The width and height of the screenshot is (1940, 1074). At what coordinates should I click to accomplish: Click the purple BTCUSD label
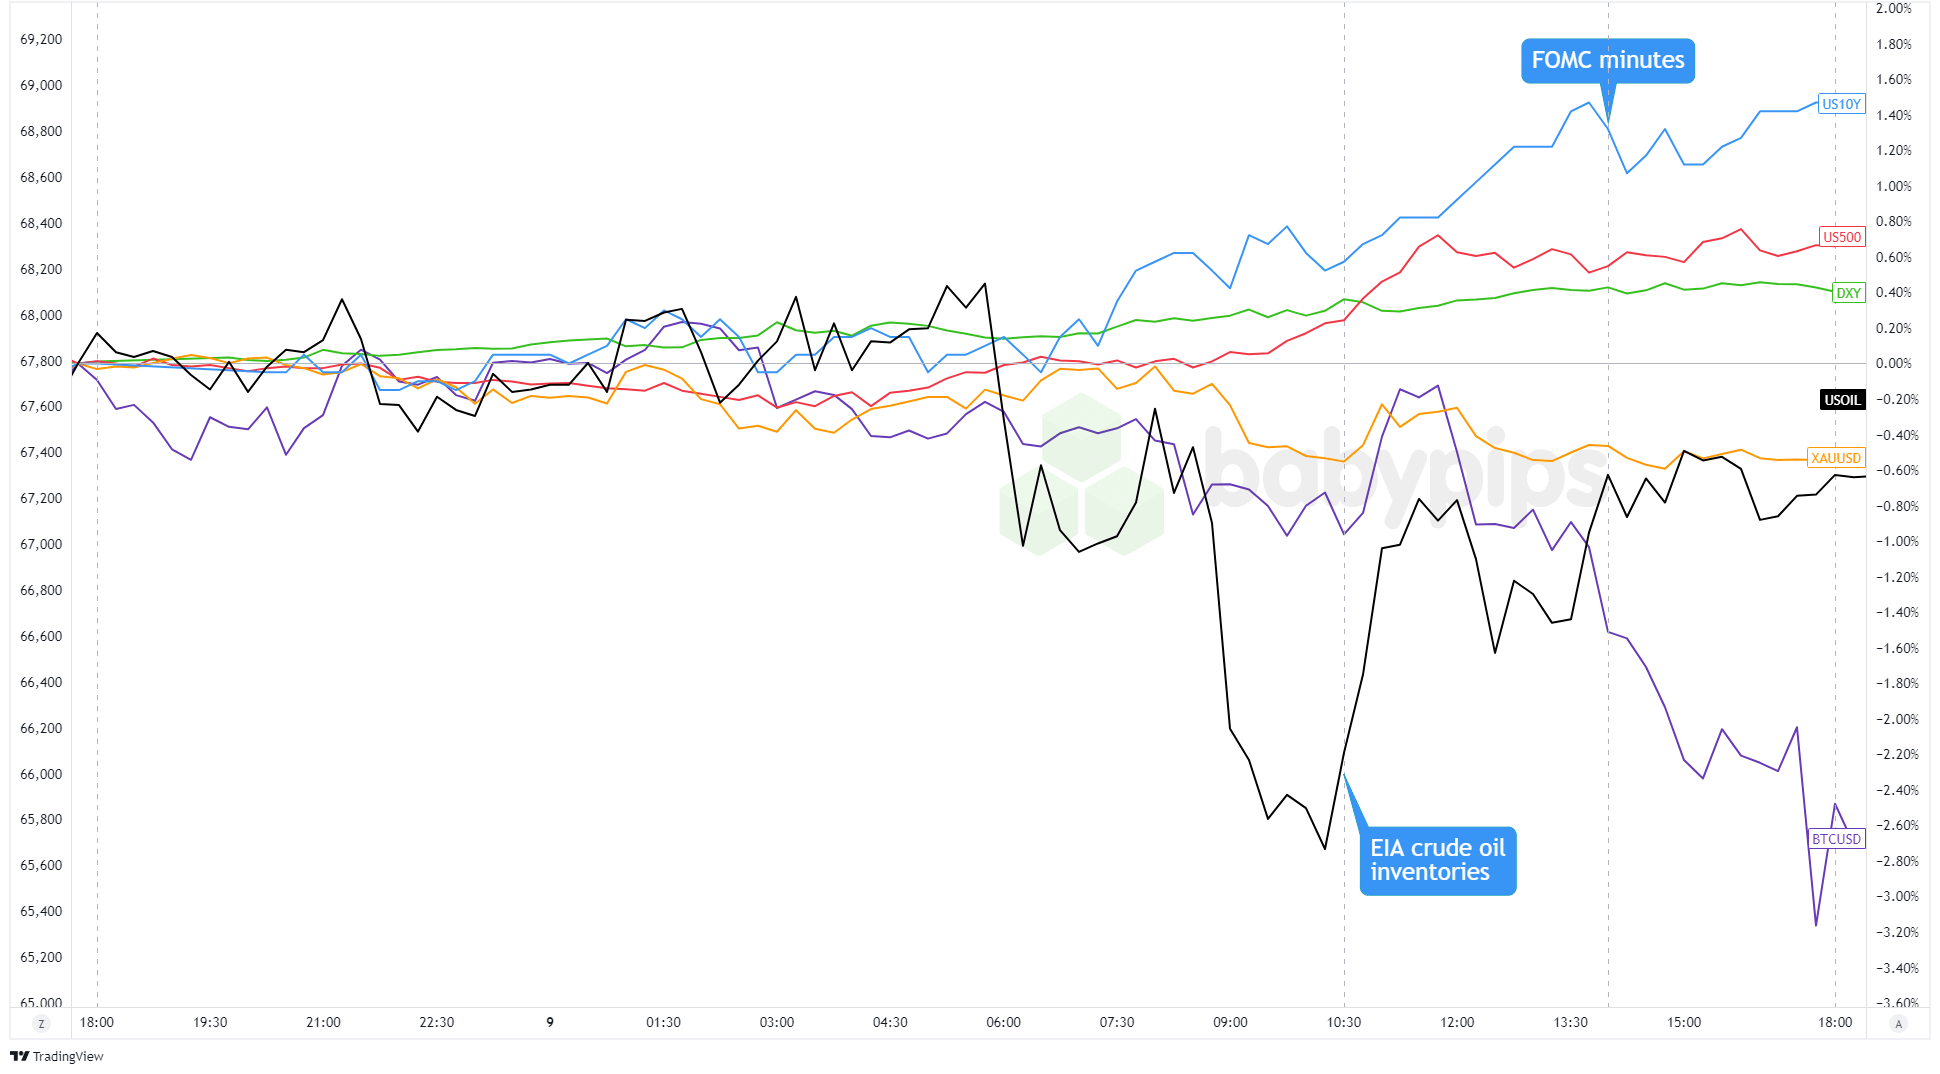1836,839
